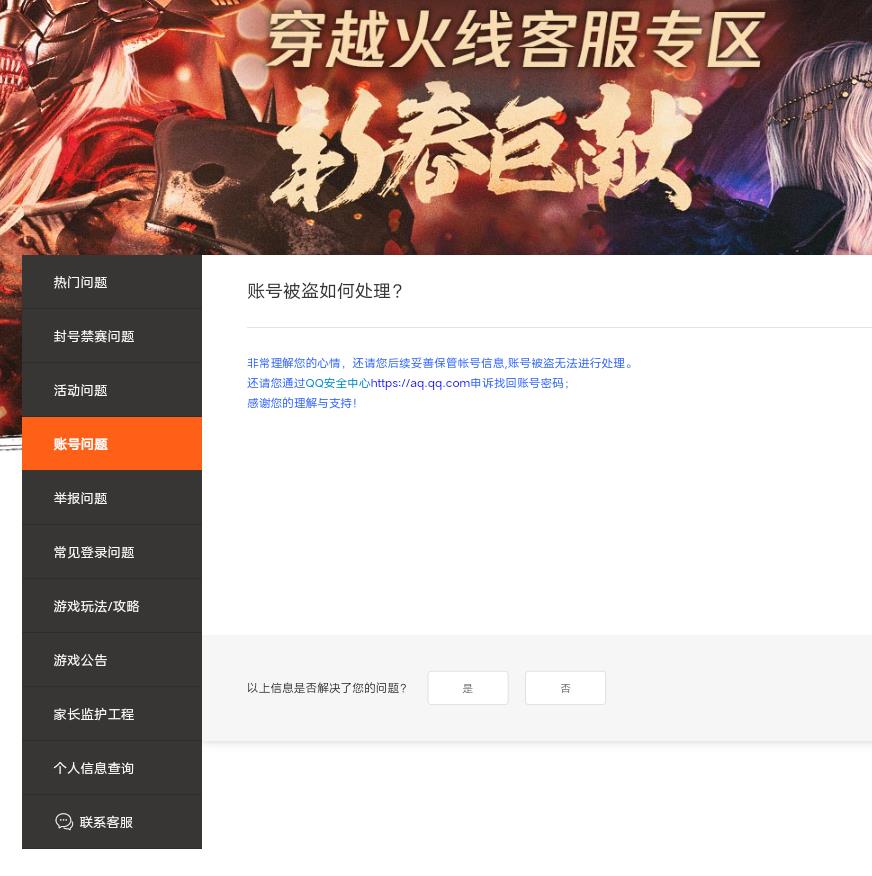
Task: Select 家长监护工程 in the sidebar
Action: pos(93,714)
